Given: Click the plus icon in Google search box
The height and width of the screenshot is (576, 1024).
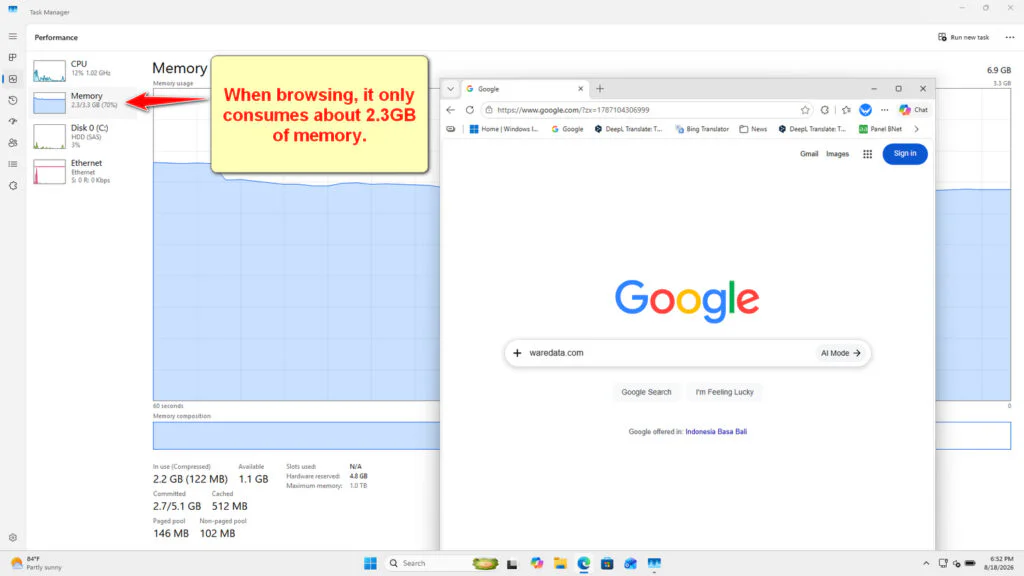Looking at the screenshot, I should pos(517,353).
